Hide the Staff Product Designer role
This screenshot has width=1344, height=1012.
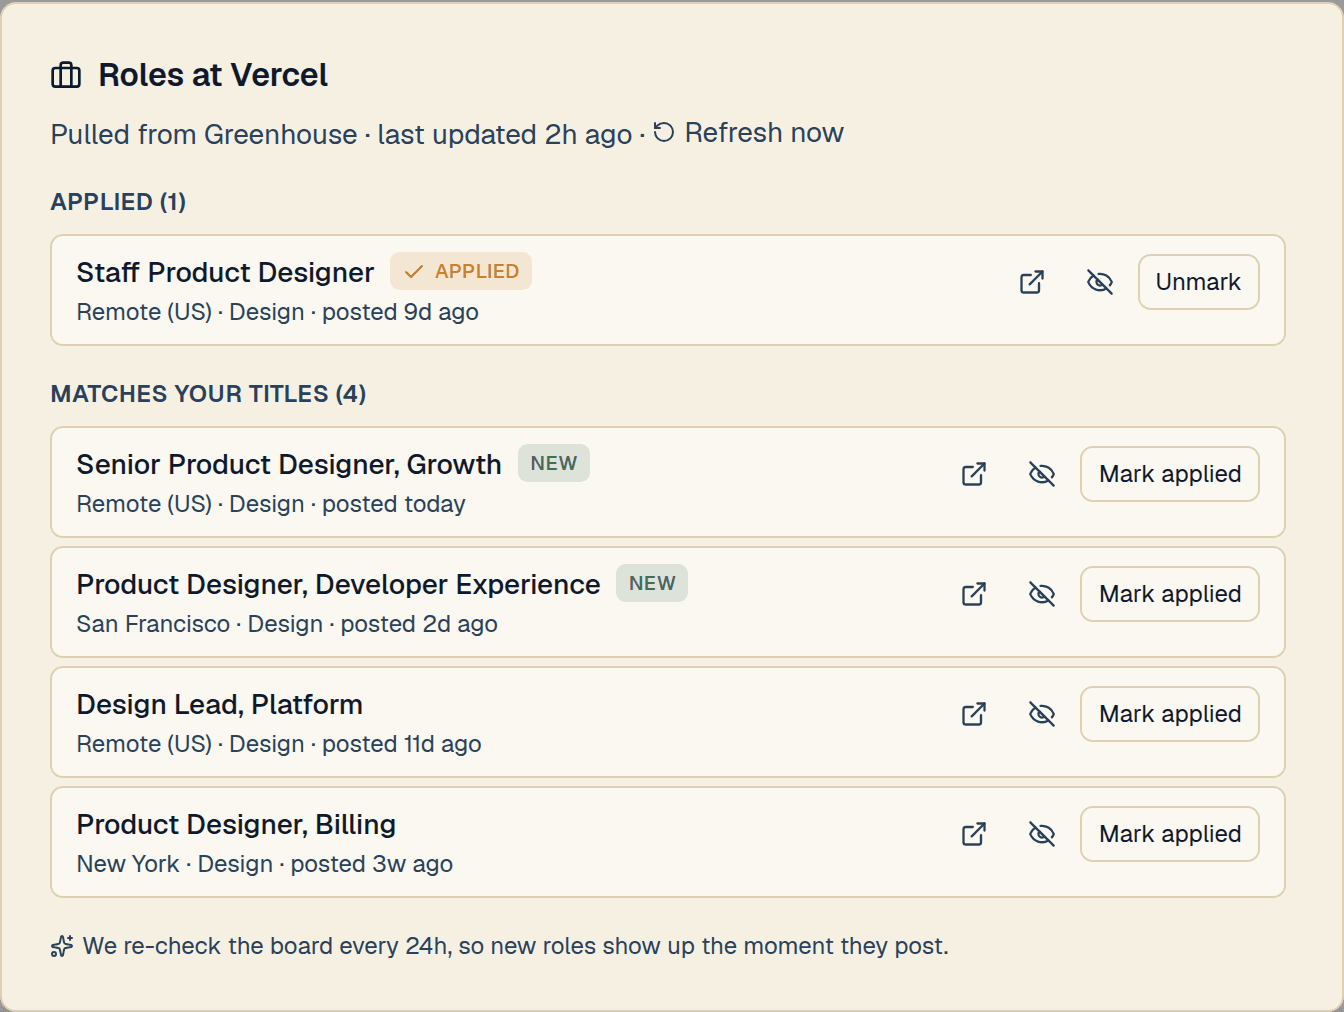pyautogui.click(x=1100, y=282)
